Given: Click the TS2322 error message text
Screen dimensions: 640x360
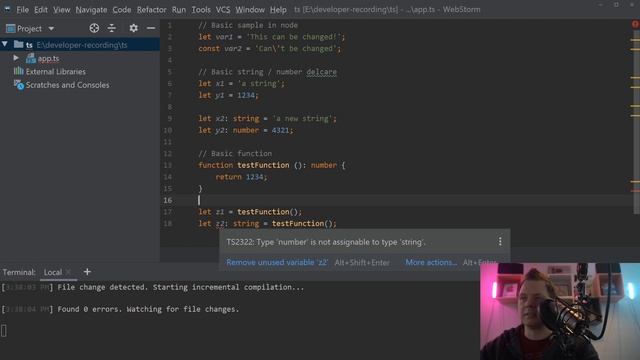Looking at the screenshot, I should coord(326,242).
